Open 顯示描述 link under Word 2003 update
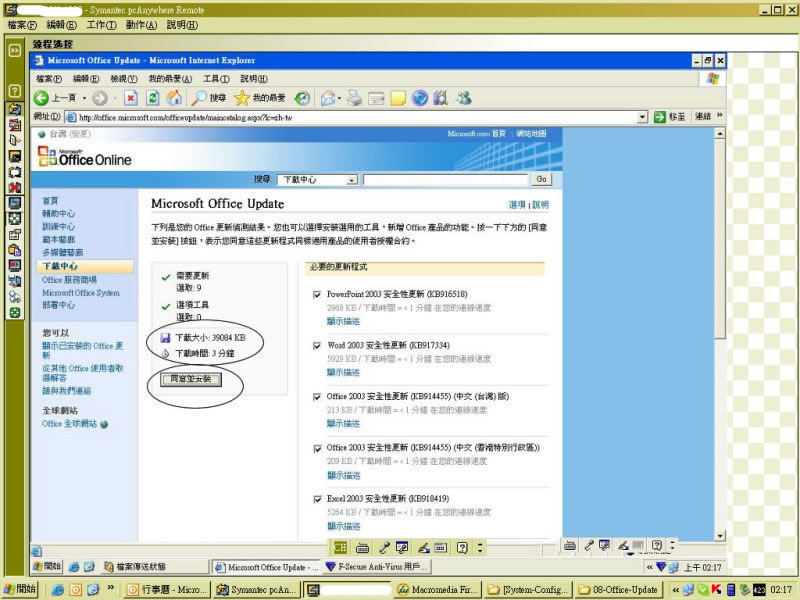 [x=343, y=372]
